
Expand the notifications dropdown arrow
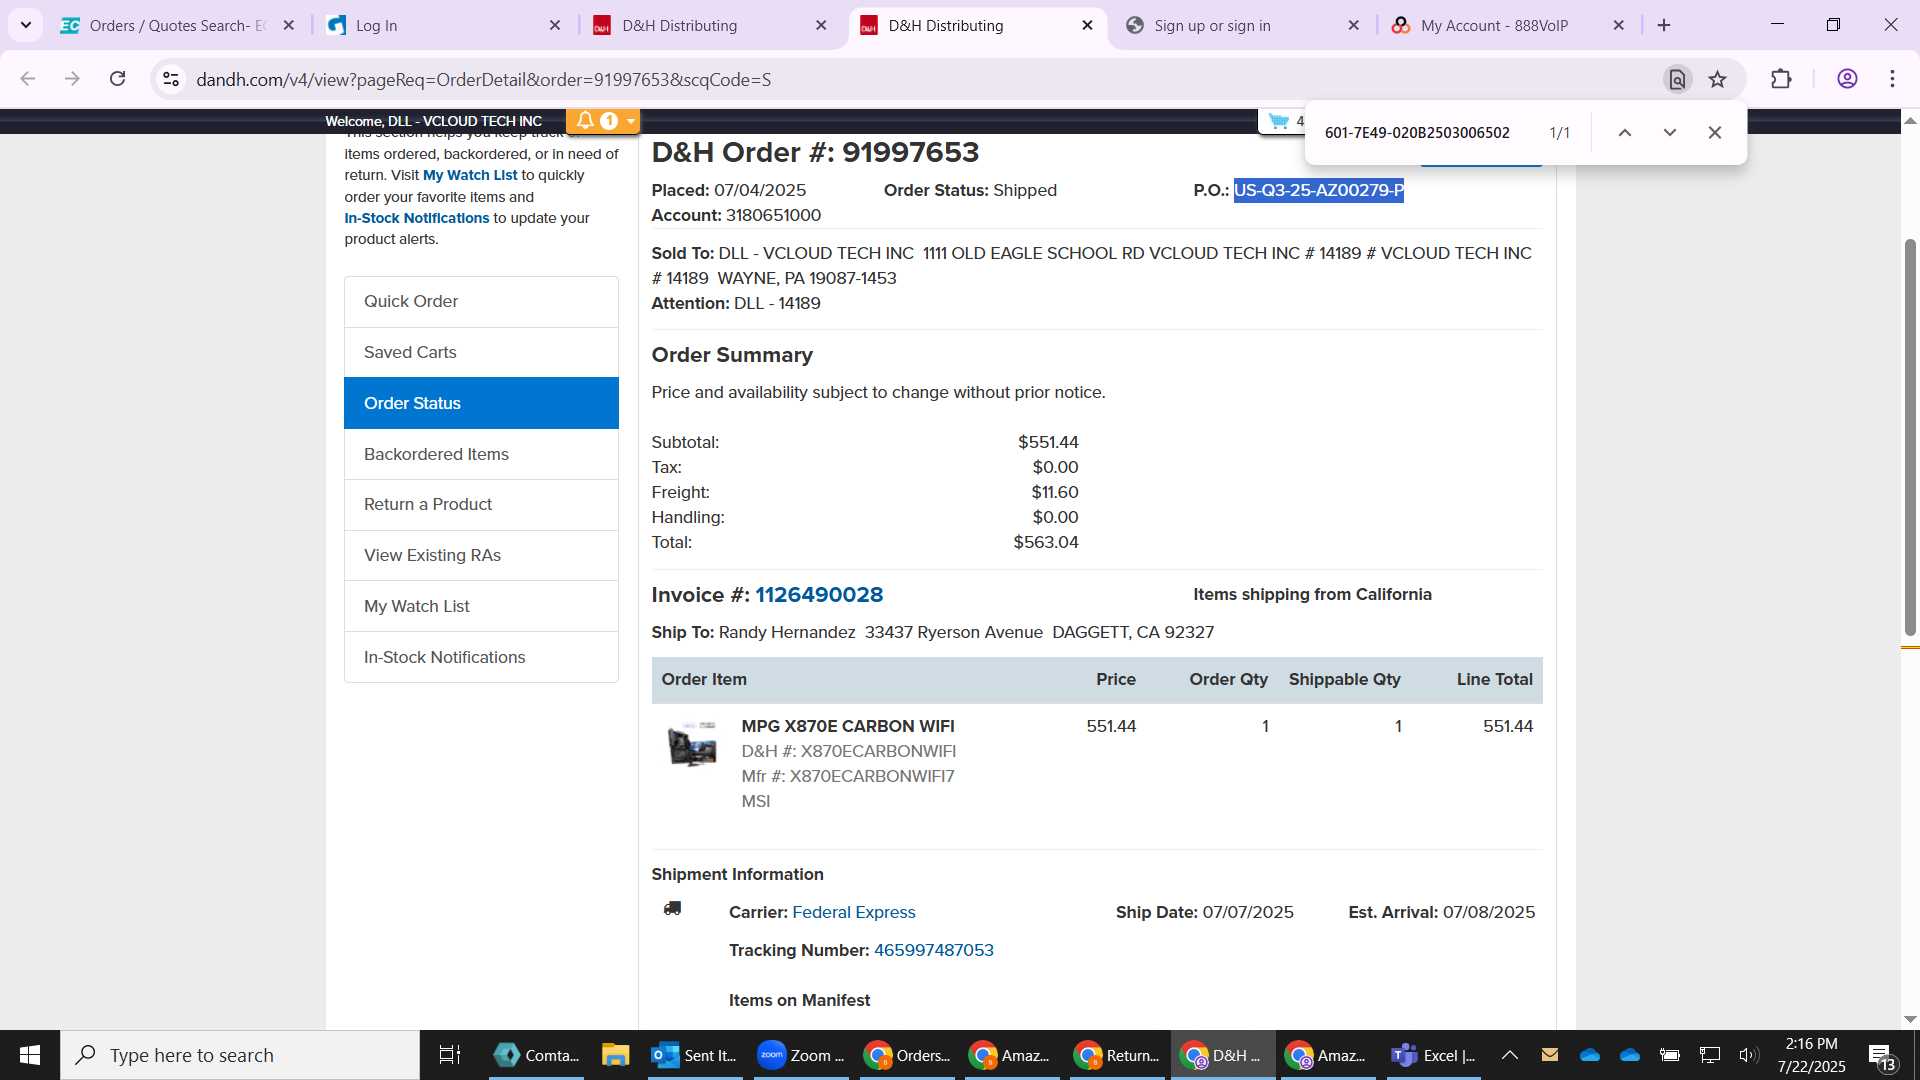(x=631, y=121)
